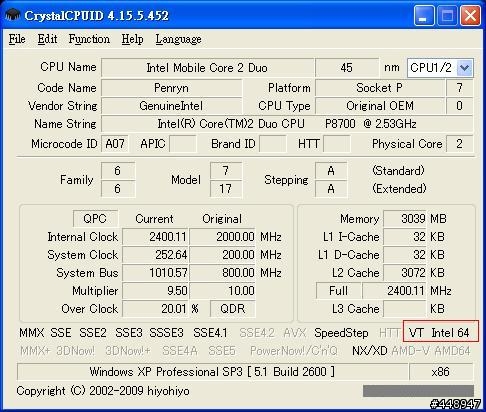Click the Platform value Socket P
486x412 pixels.
pos(380,88)
